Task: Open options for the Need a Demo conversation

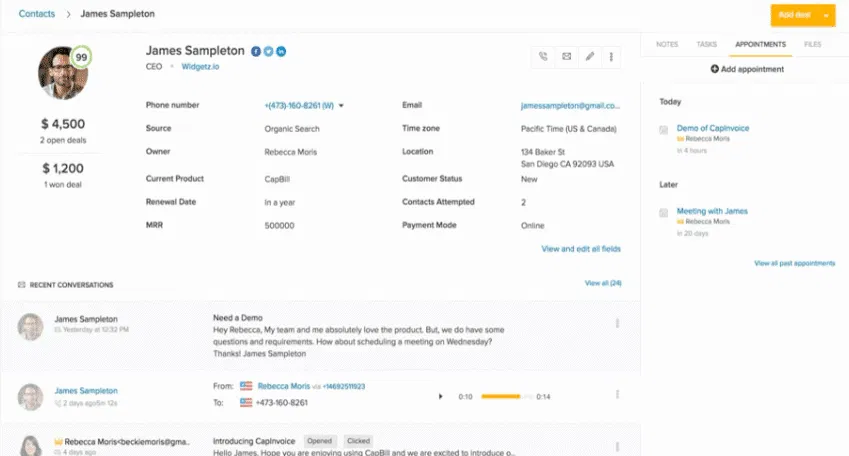Action: point(617,323)
